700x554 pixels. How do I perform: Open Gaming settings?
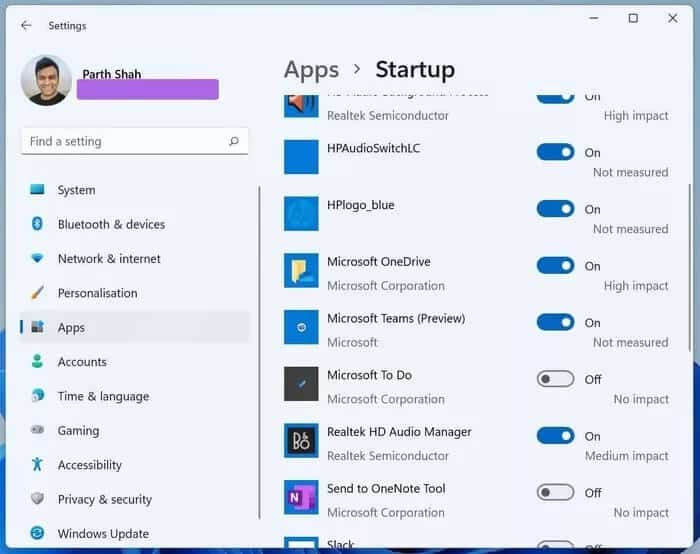(x=134, y=430)
